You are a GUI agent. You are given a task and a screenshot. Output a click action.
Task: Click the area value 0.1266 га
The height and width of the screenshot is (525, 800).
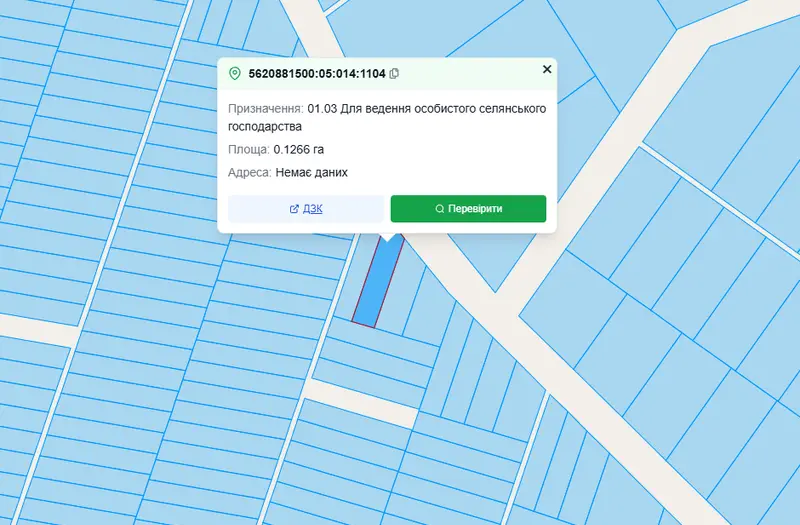(x=298, y=149)
